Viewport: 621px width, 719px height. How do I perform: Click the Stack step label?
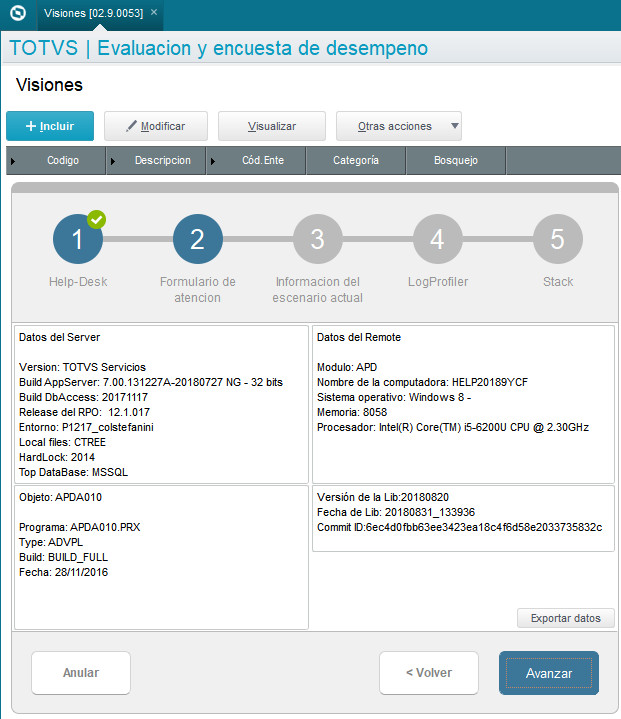[558, 282]
